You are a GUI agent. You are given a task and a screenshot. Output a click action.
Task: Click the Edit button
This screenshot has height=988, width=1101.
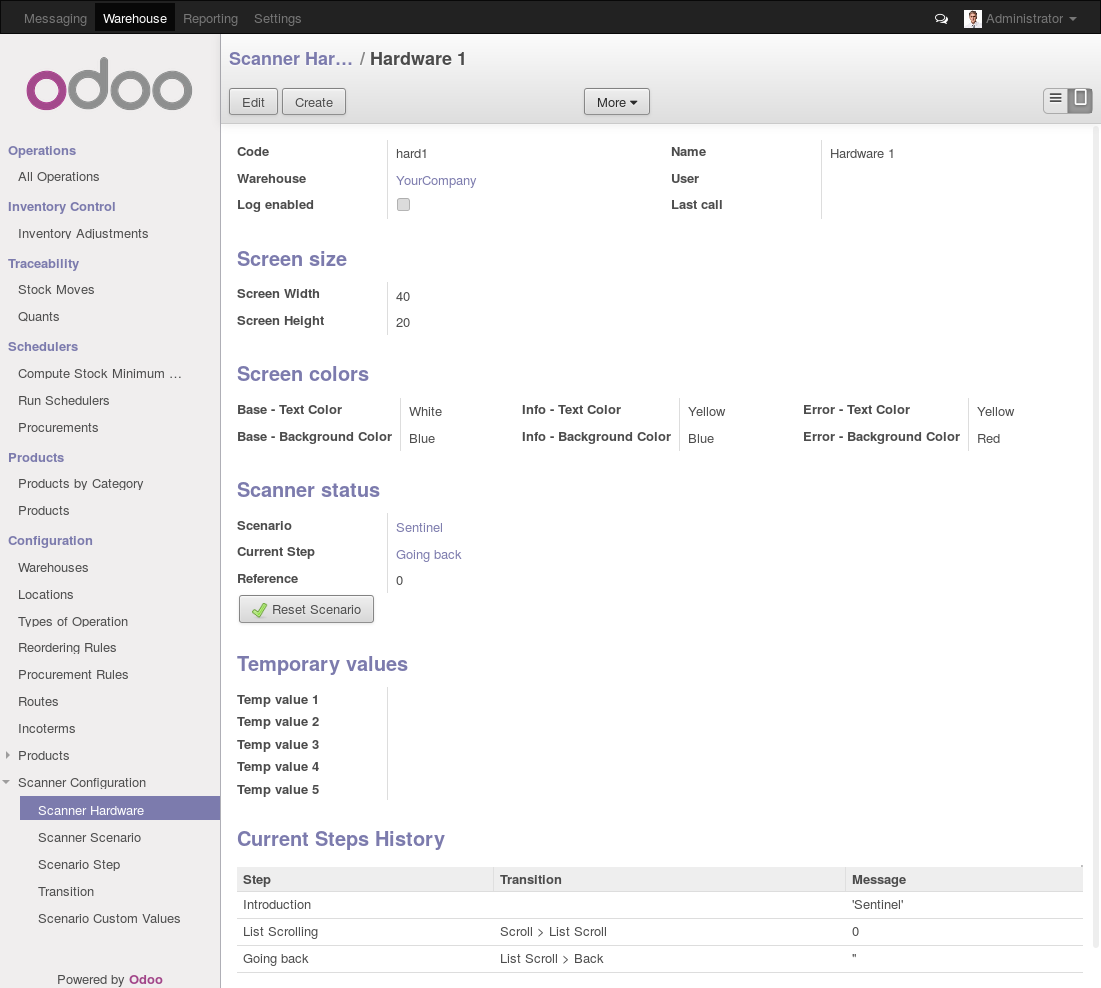252,101
